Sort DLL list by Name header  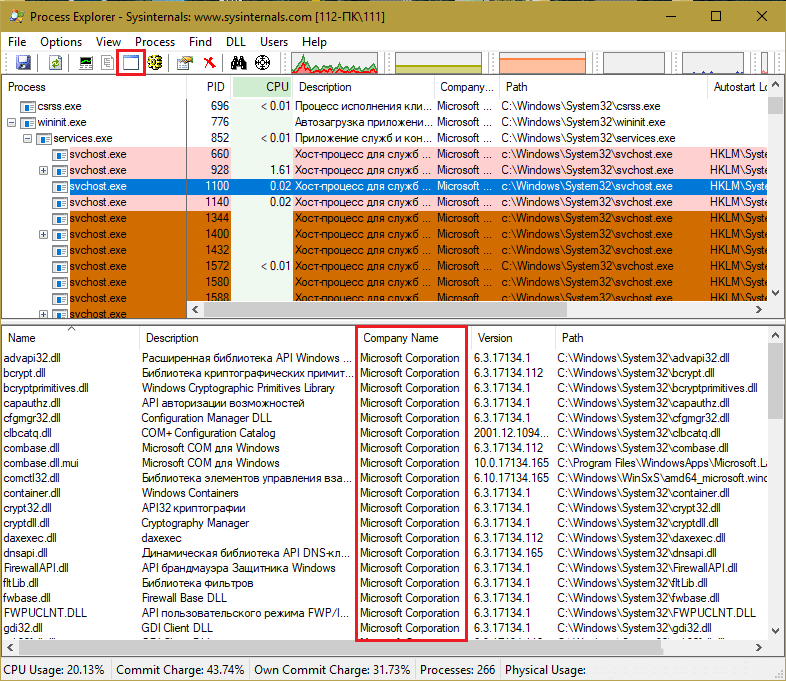pos(71,338)
